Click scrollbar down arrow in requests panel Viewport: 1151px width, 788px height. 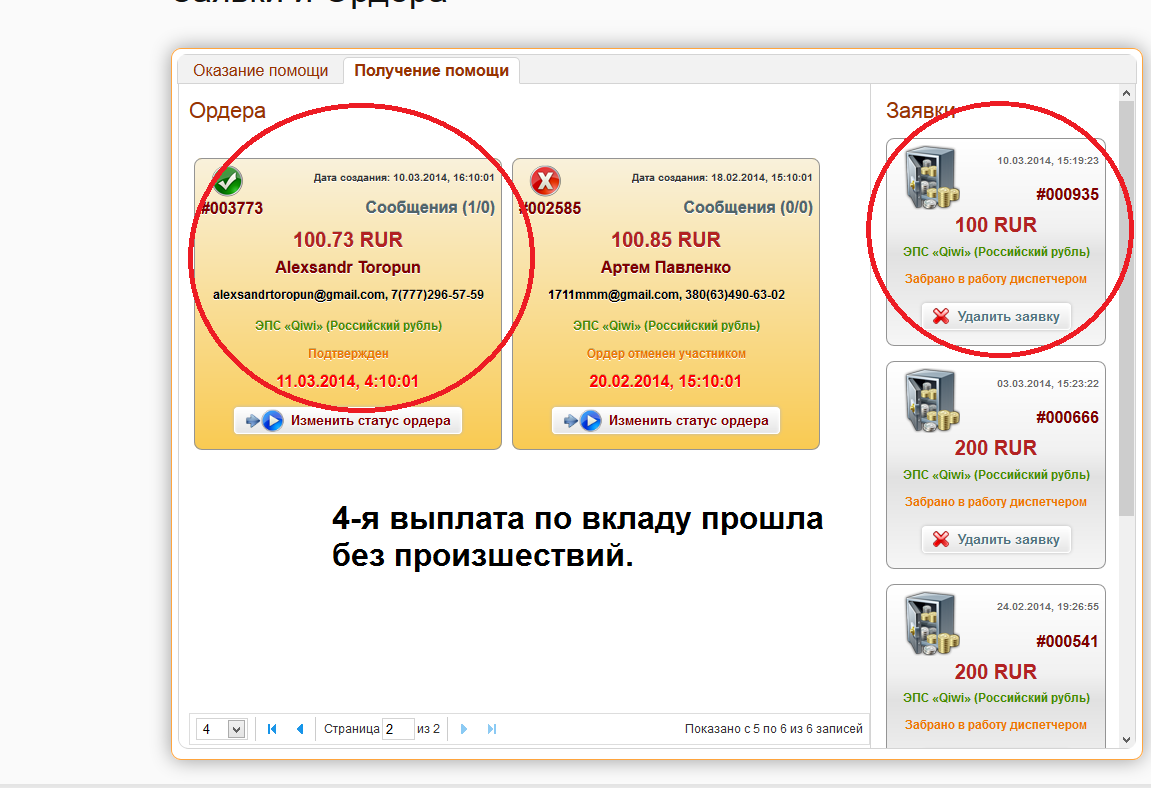[1126, 739]
